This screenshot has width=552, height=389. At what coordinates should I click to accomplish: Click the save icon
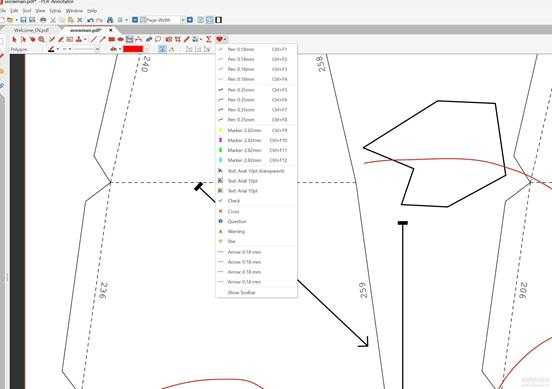click(x=23, y=20)
